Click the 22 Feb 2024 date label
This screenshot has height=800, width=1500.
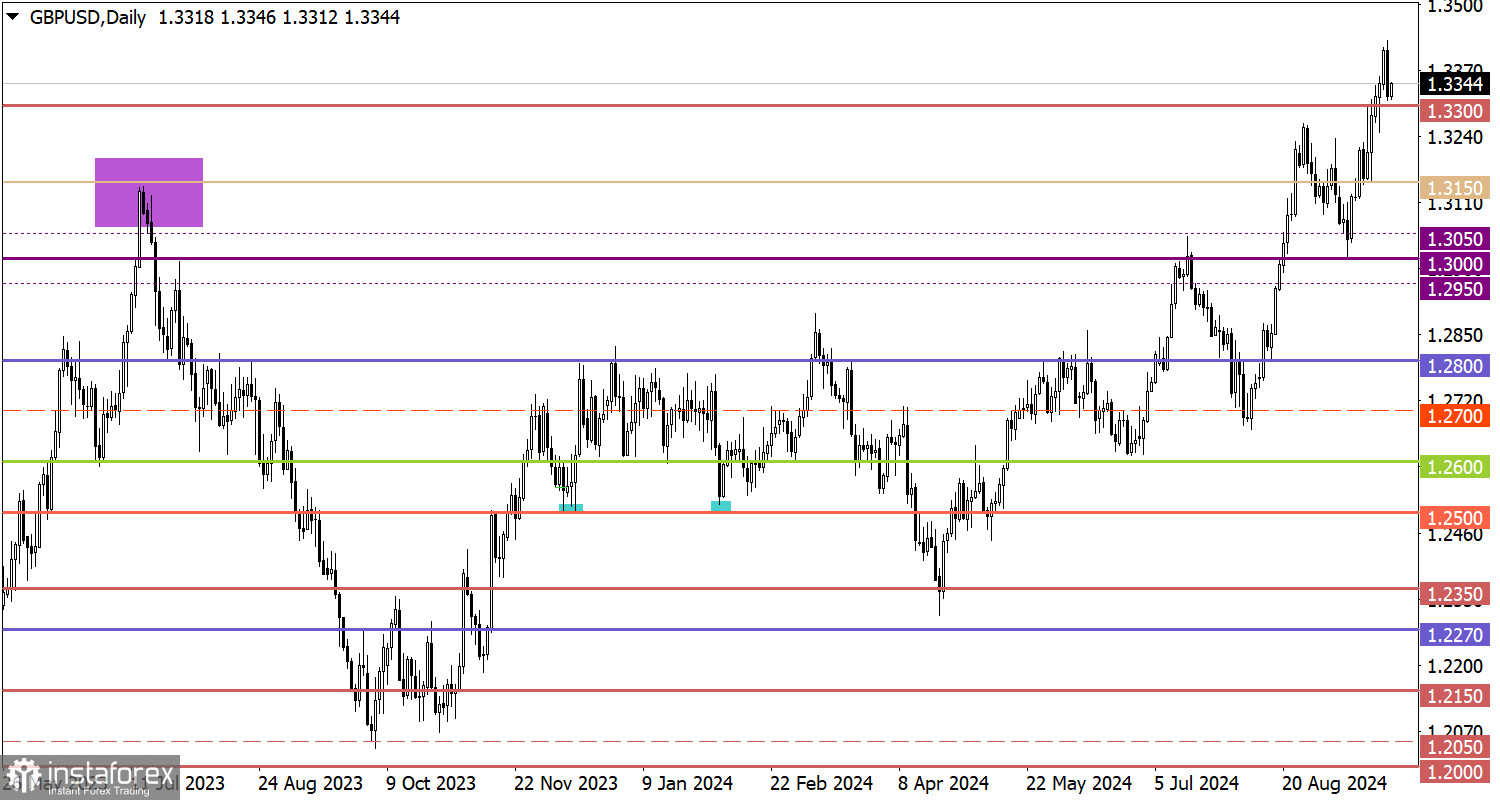(x=824, y=782)
